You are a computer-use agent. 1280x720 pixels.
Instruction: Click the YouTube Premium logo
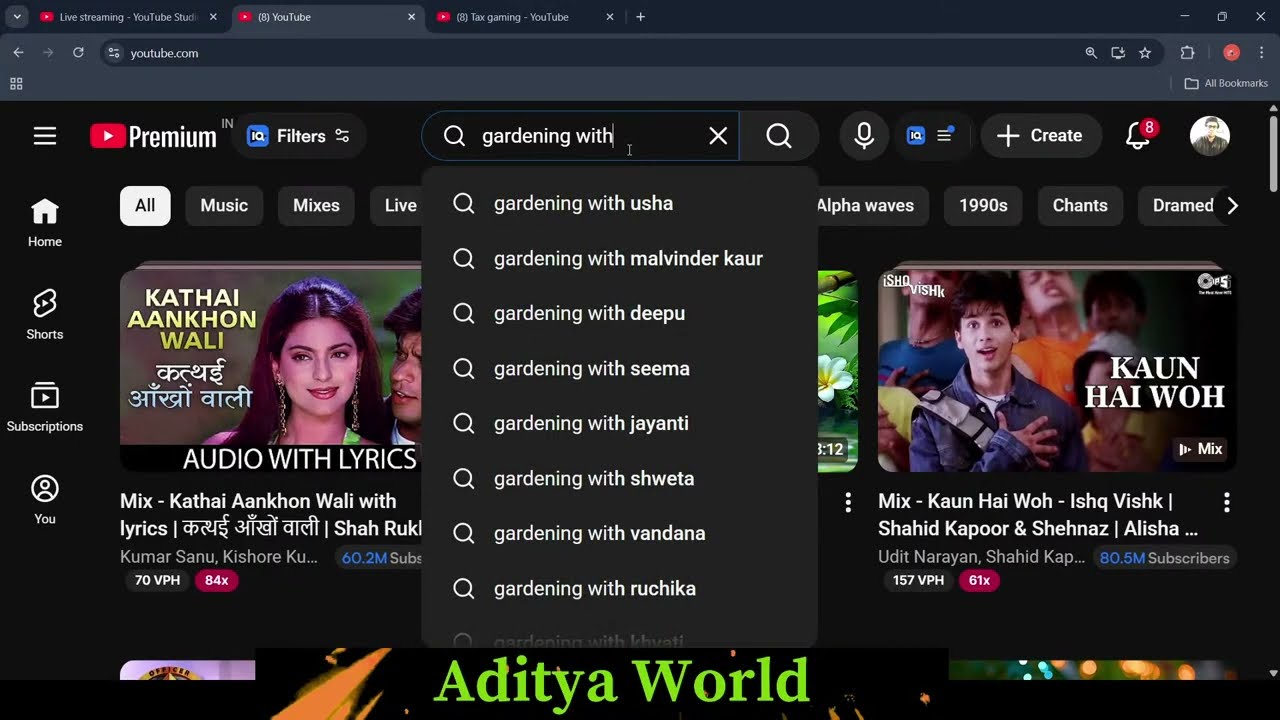pos(153,136)
